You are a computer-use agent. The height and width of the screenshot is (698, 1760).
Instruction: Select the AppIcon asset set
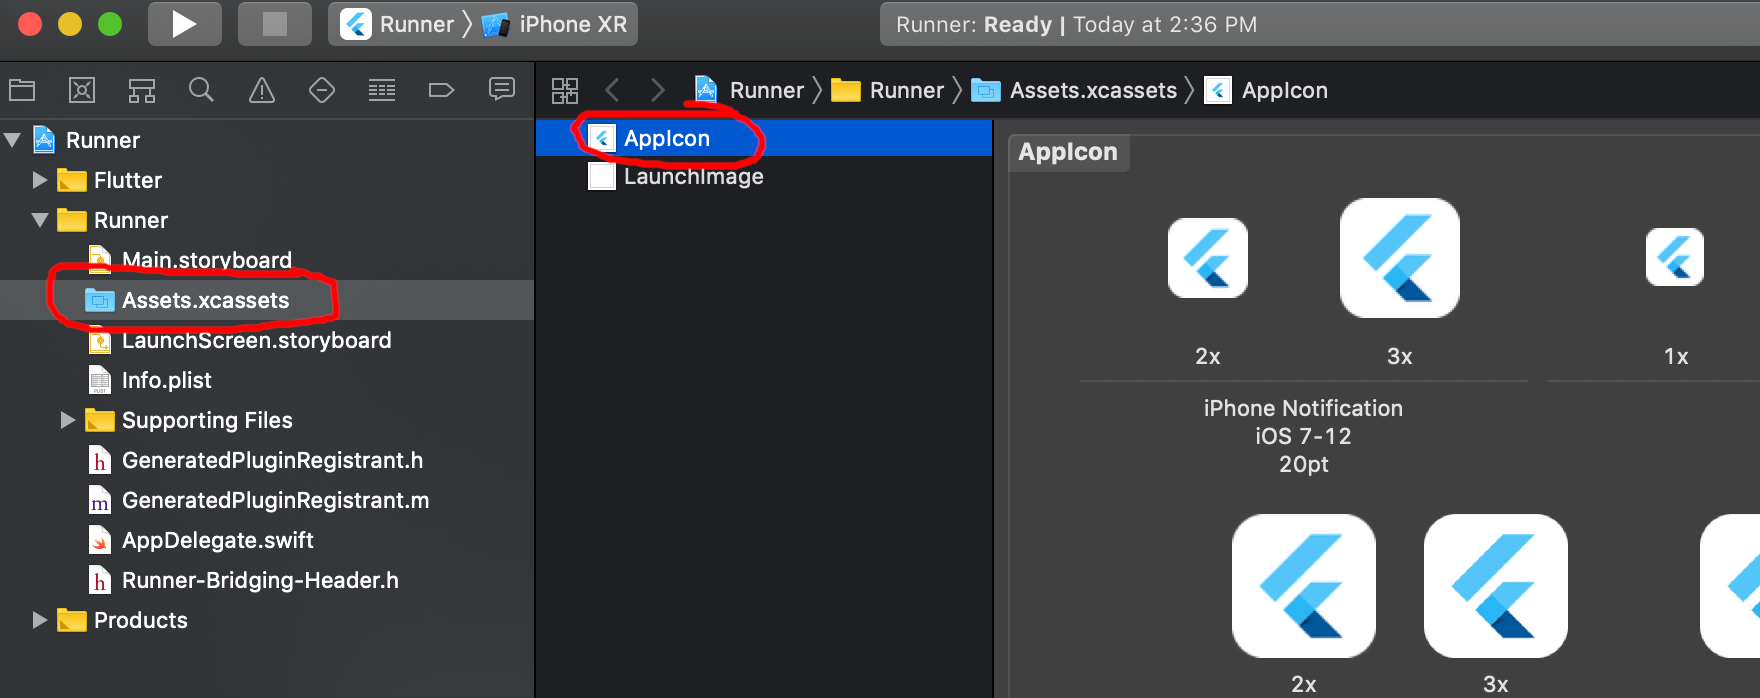764,138
